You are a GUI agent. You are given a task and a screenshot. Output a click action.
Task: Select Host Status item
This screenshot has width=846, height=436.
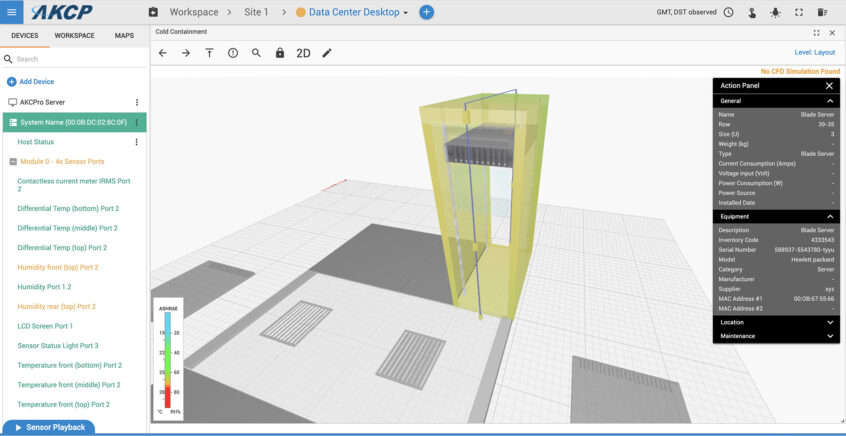pos(36,142)
